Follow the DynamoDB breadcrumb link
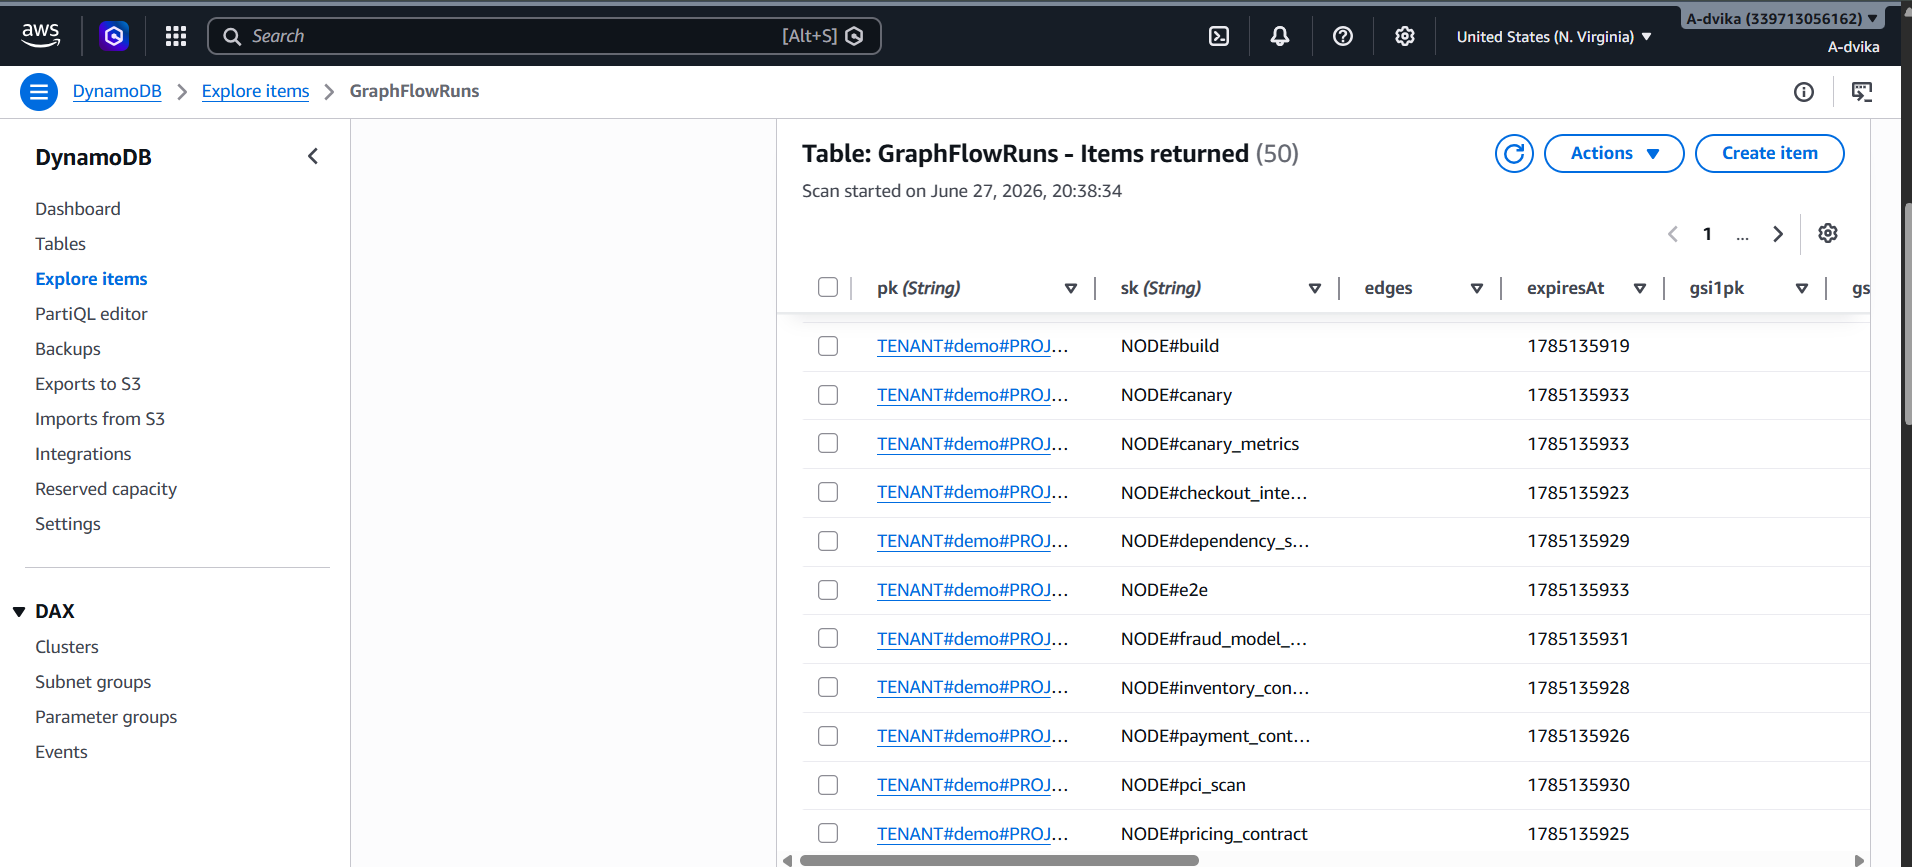Viewport: 1912px width, 867px height. (117, 91)
